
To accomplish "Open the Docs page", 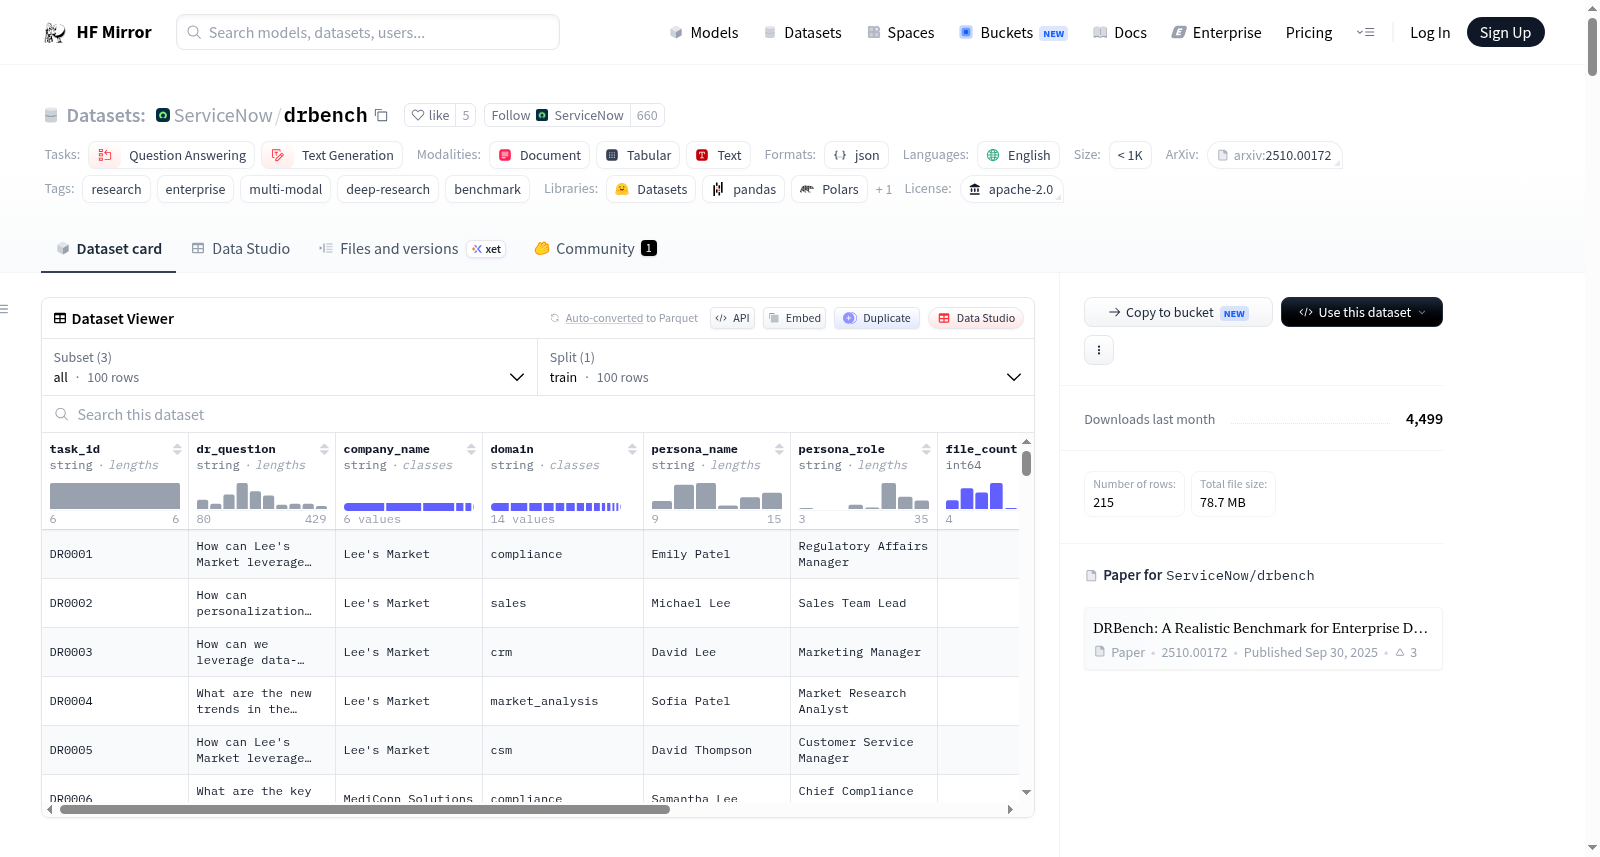I will click(x=1119, y=32).
